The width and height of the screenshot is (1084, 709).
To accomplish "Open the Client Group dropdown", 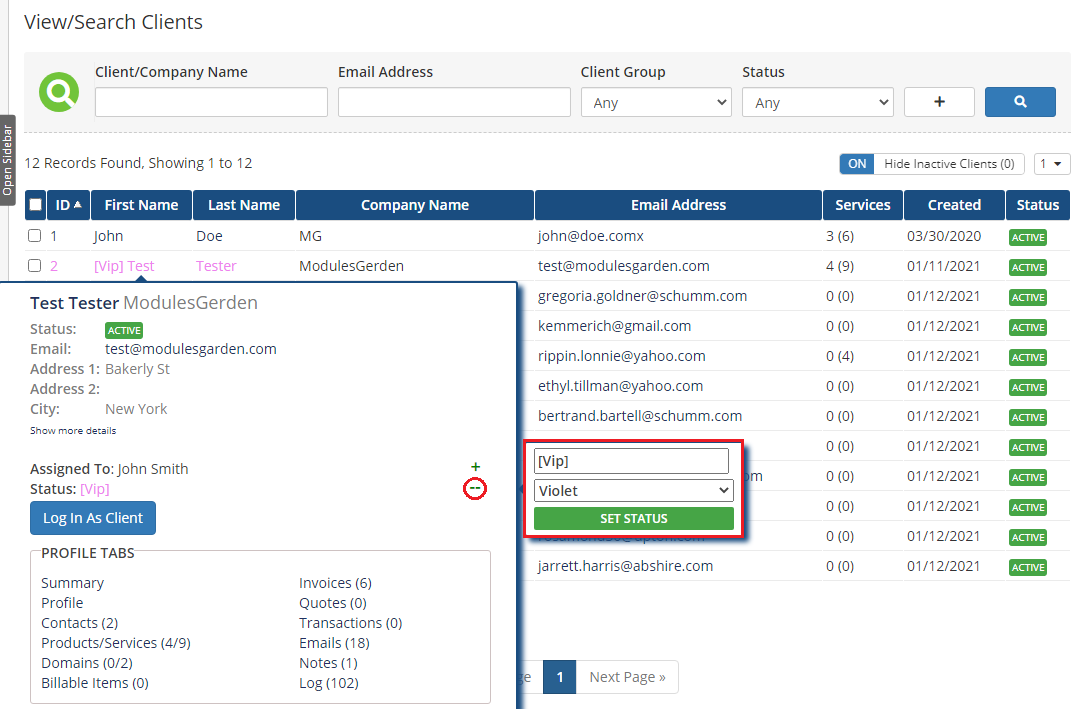I will (x=656, y=102).
